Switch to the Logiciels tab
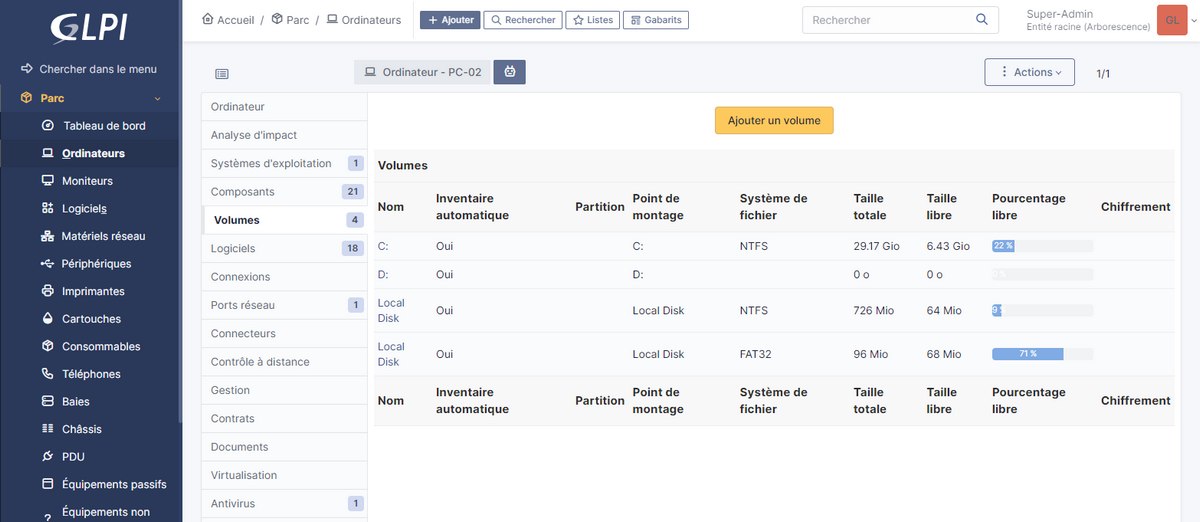The image size is (1200, 522). pyautogui.click(x=233, y=248)
